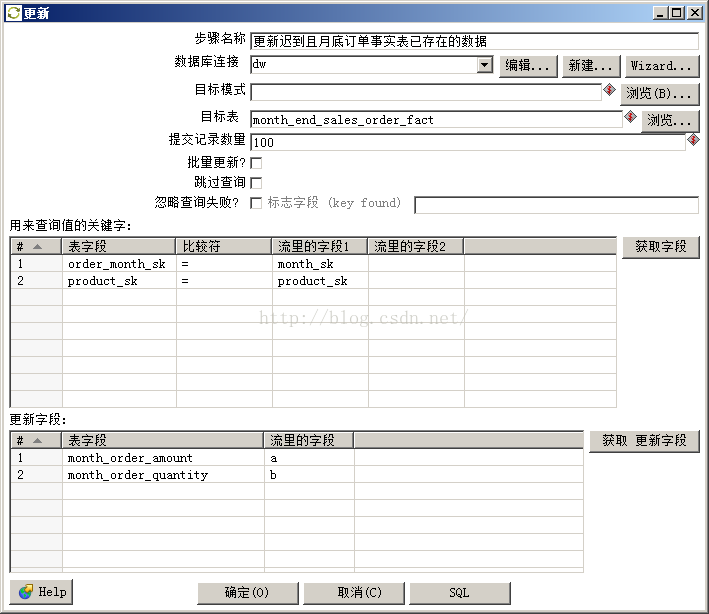Click the 获取字段 button
The width and height of the screenshot is (709, 614).
click(661, 247)
